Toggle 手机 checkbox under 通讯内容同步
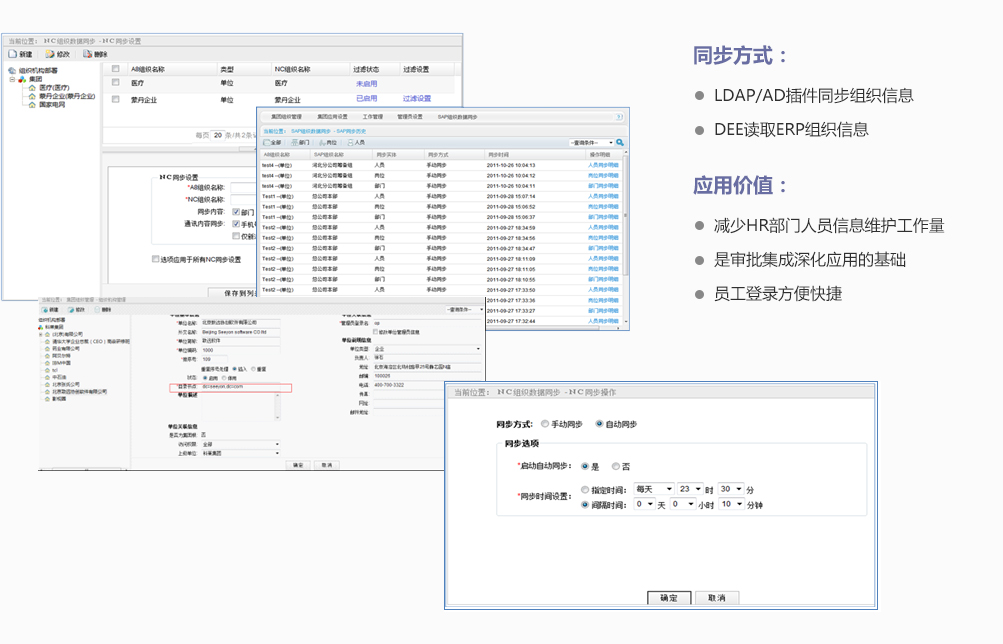This screenshot has height=644, width=1003. coord(236,224)
